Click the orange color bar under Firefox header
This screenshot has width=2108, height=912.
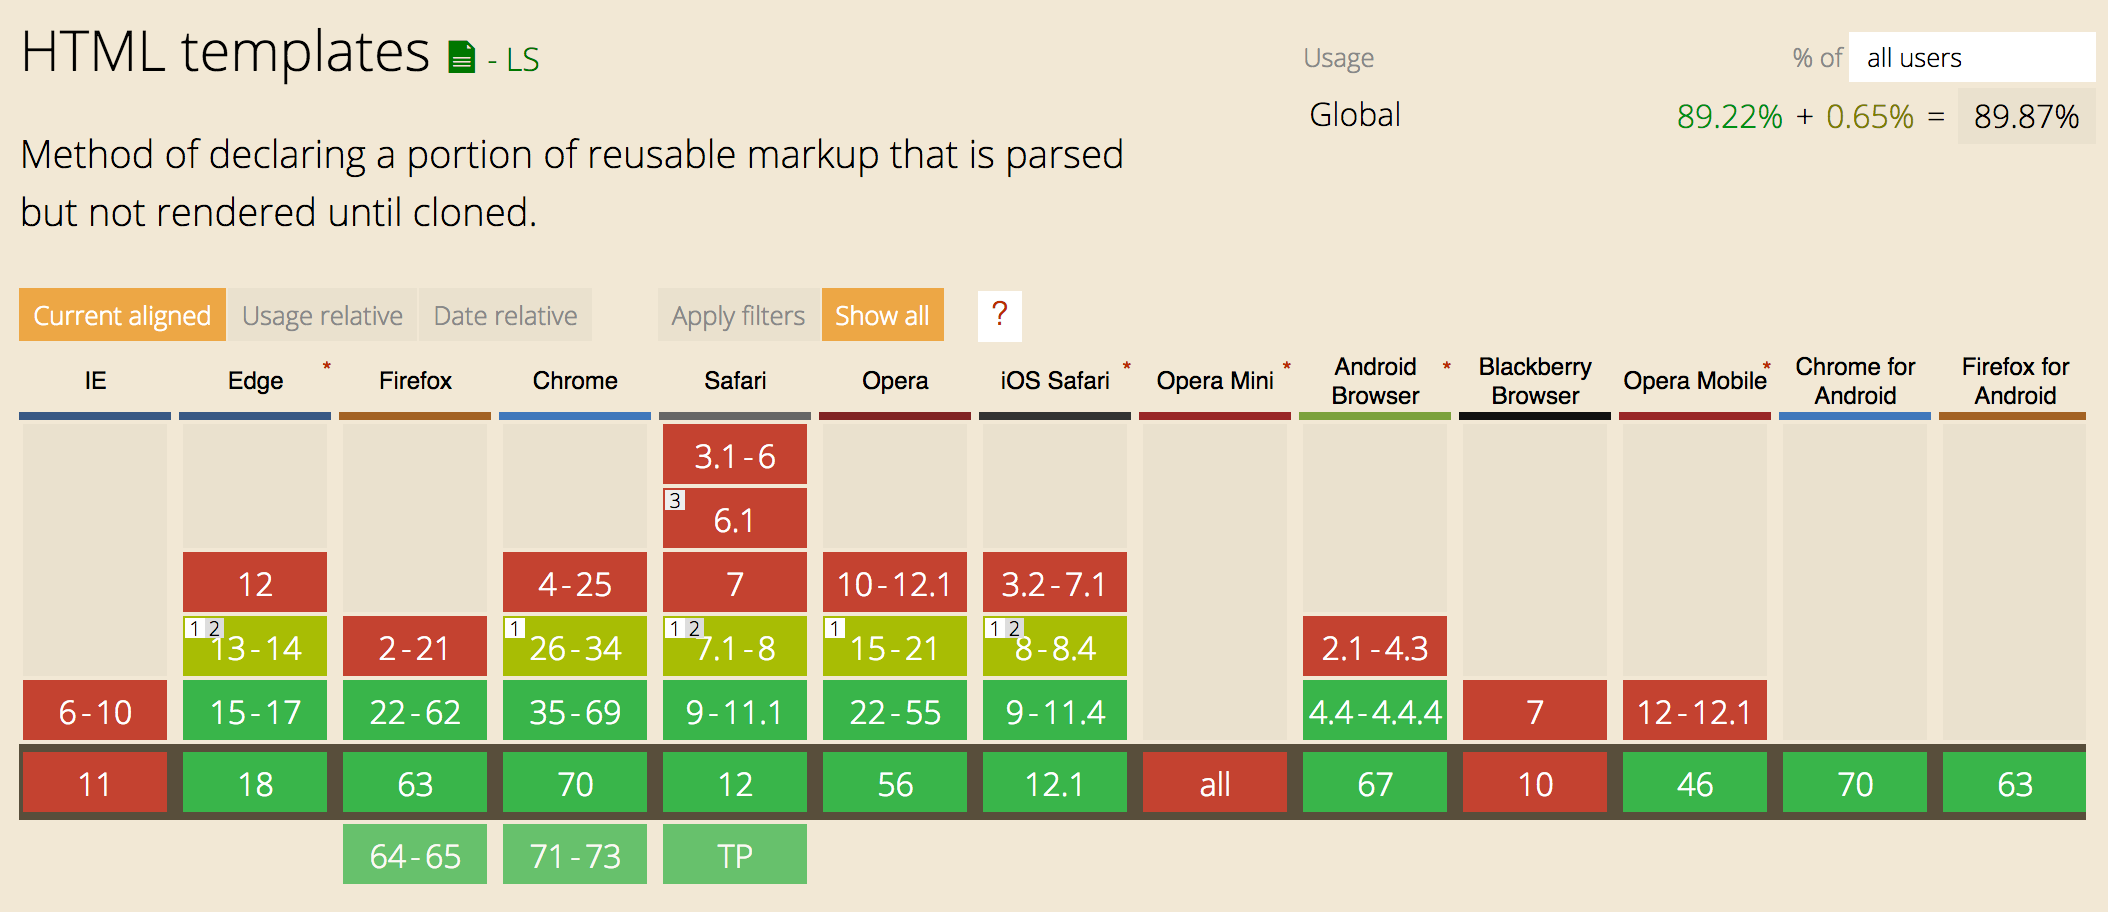pyautogui.click(x=414, y=413)
